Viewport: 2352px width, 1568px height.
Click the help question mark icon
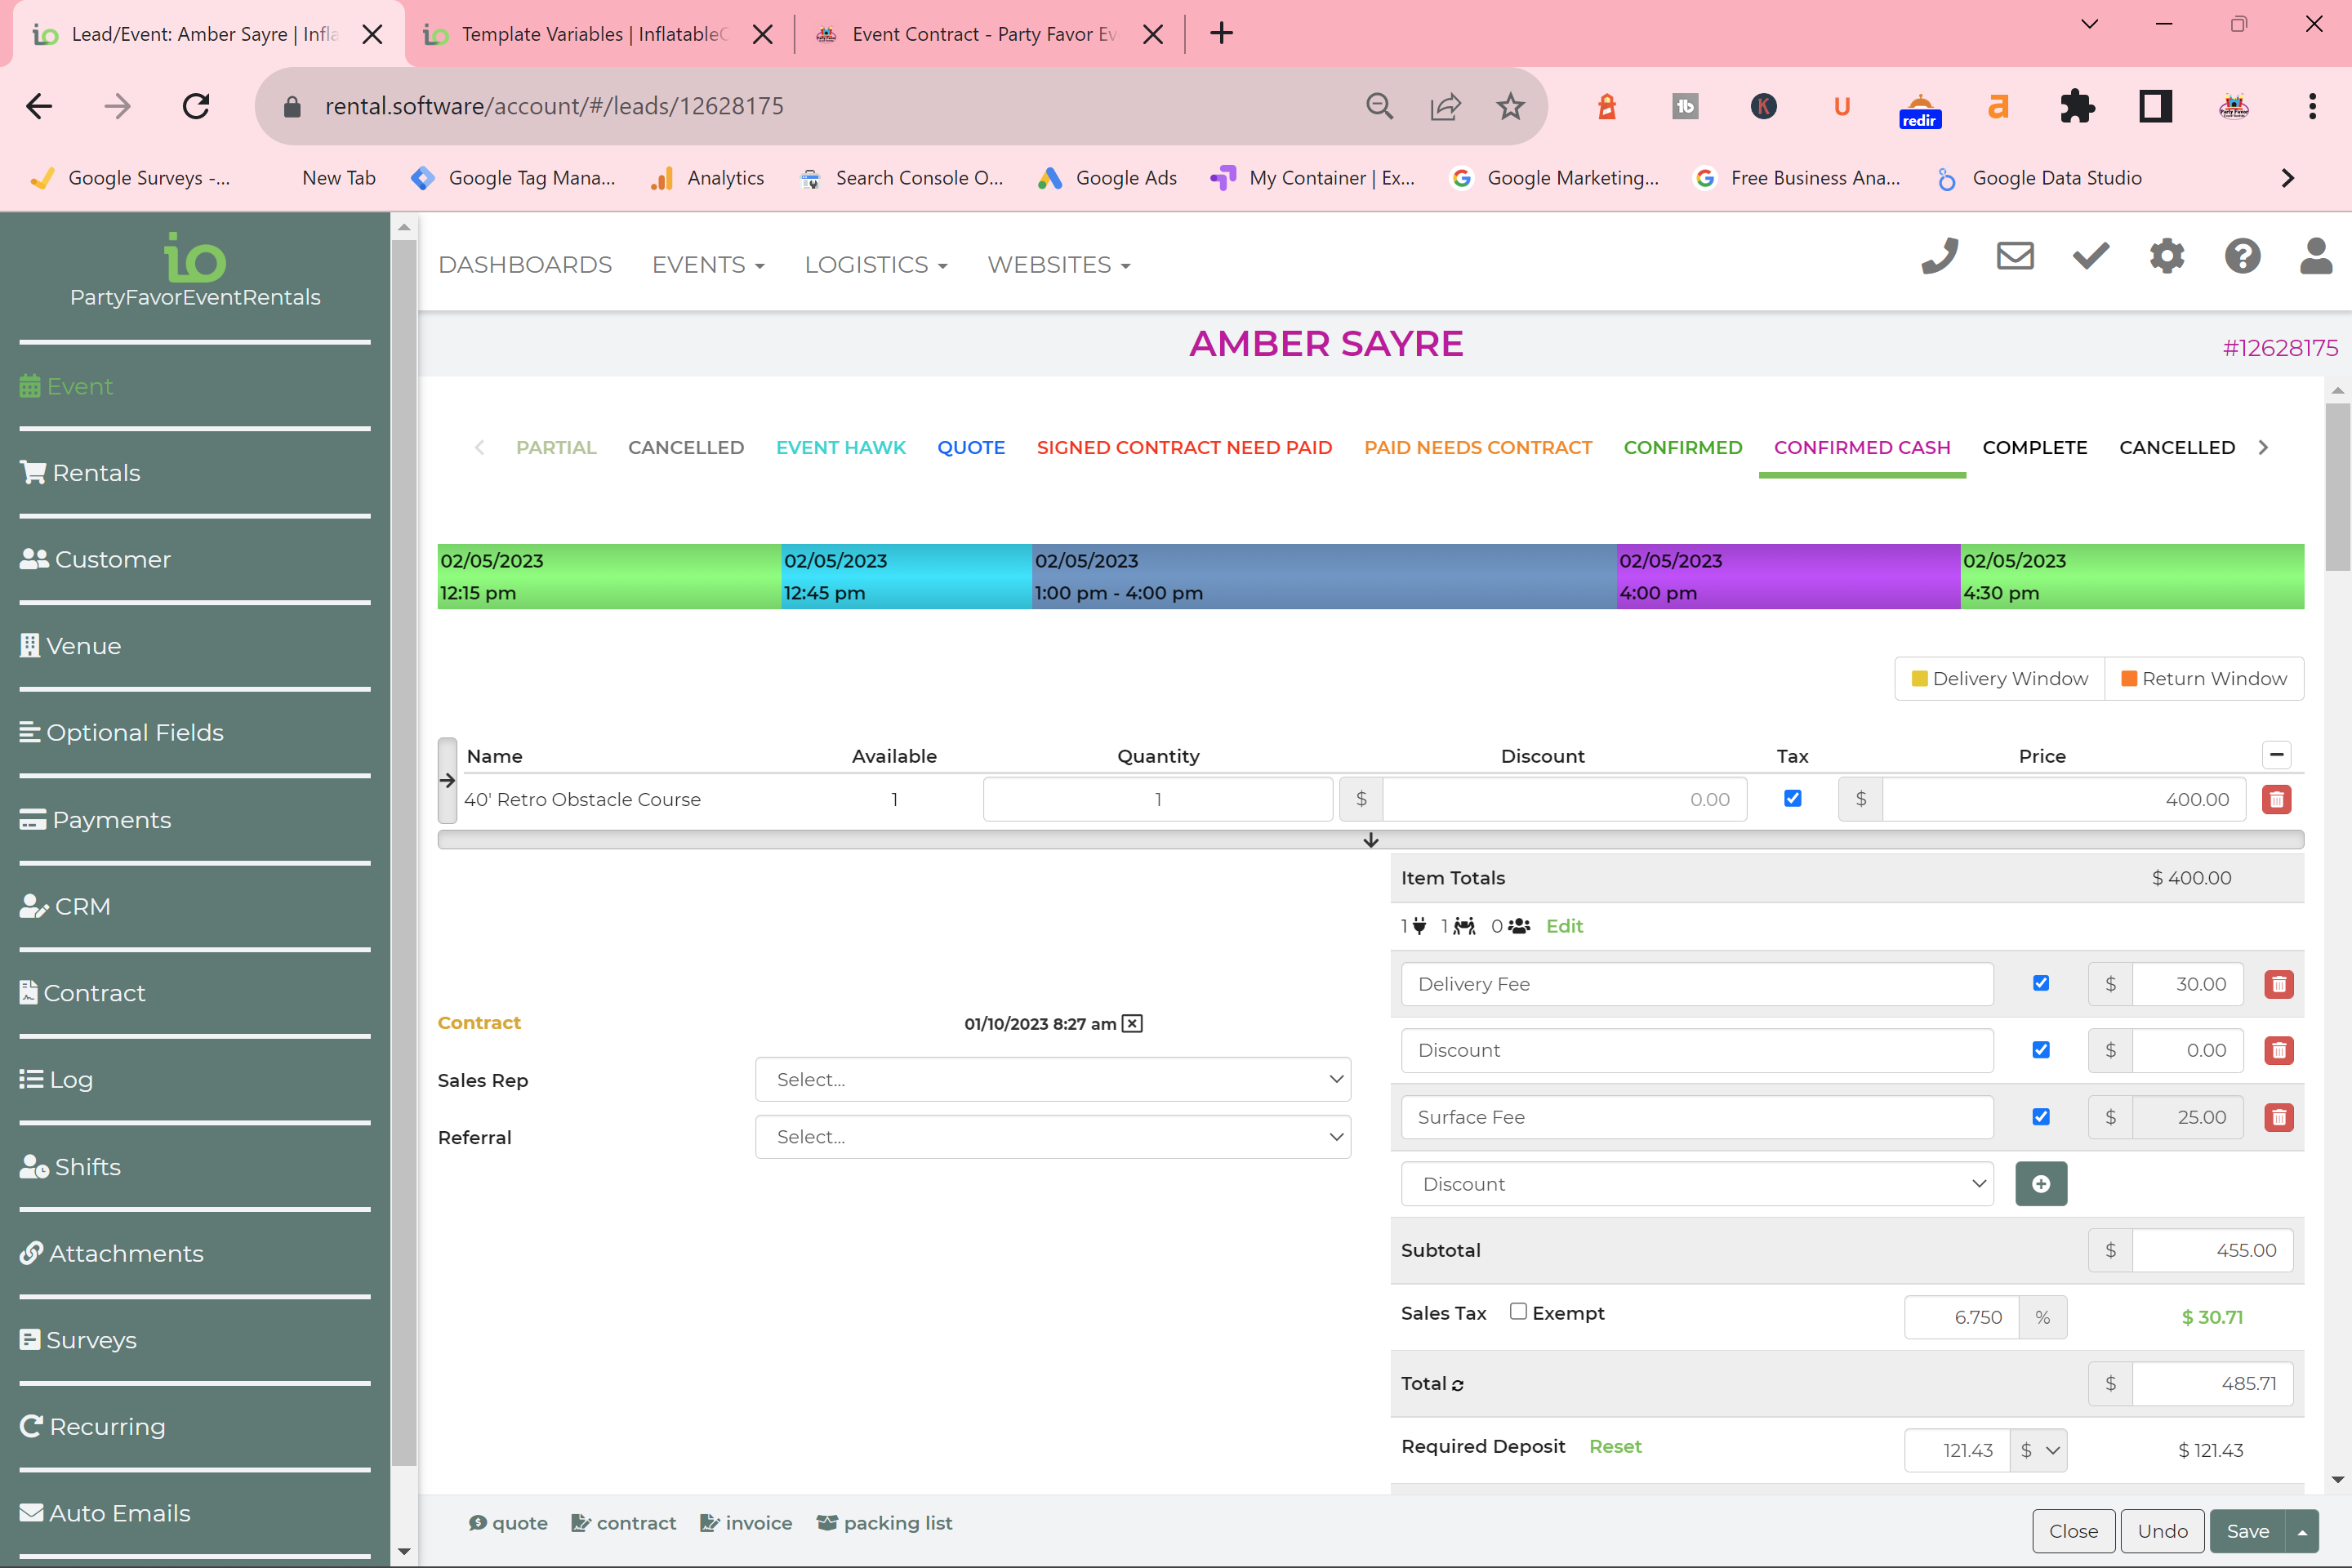pyautogui.click(x=2242, y=256)
